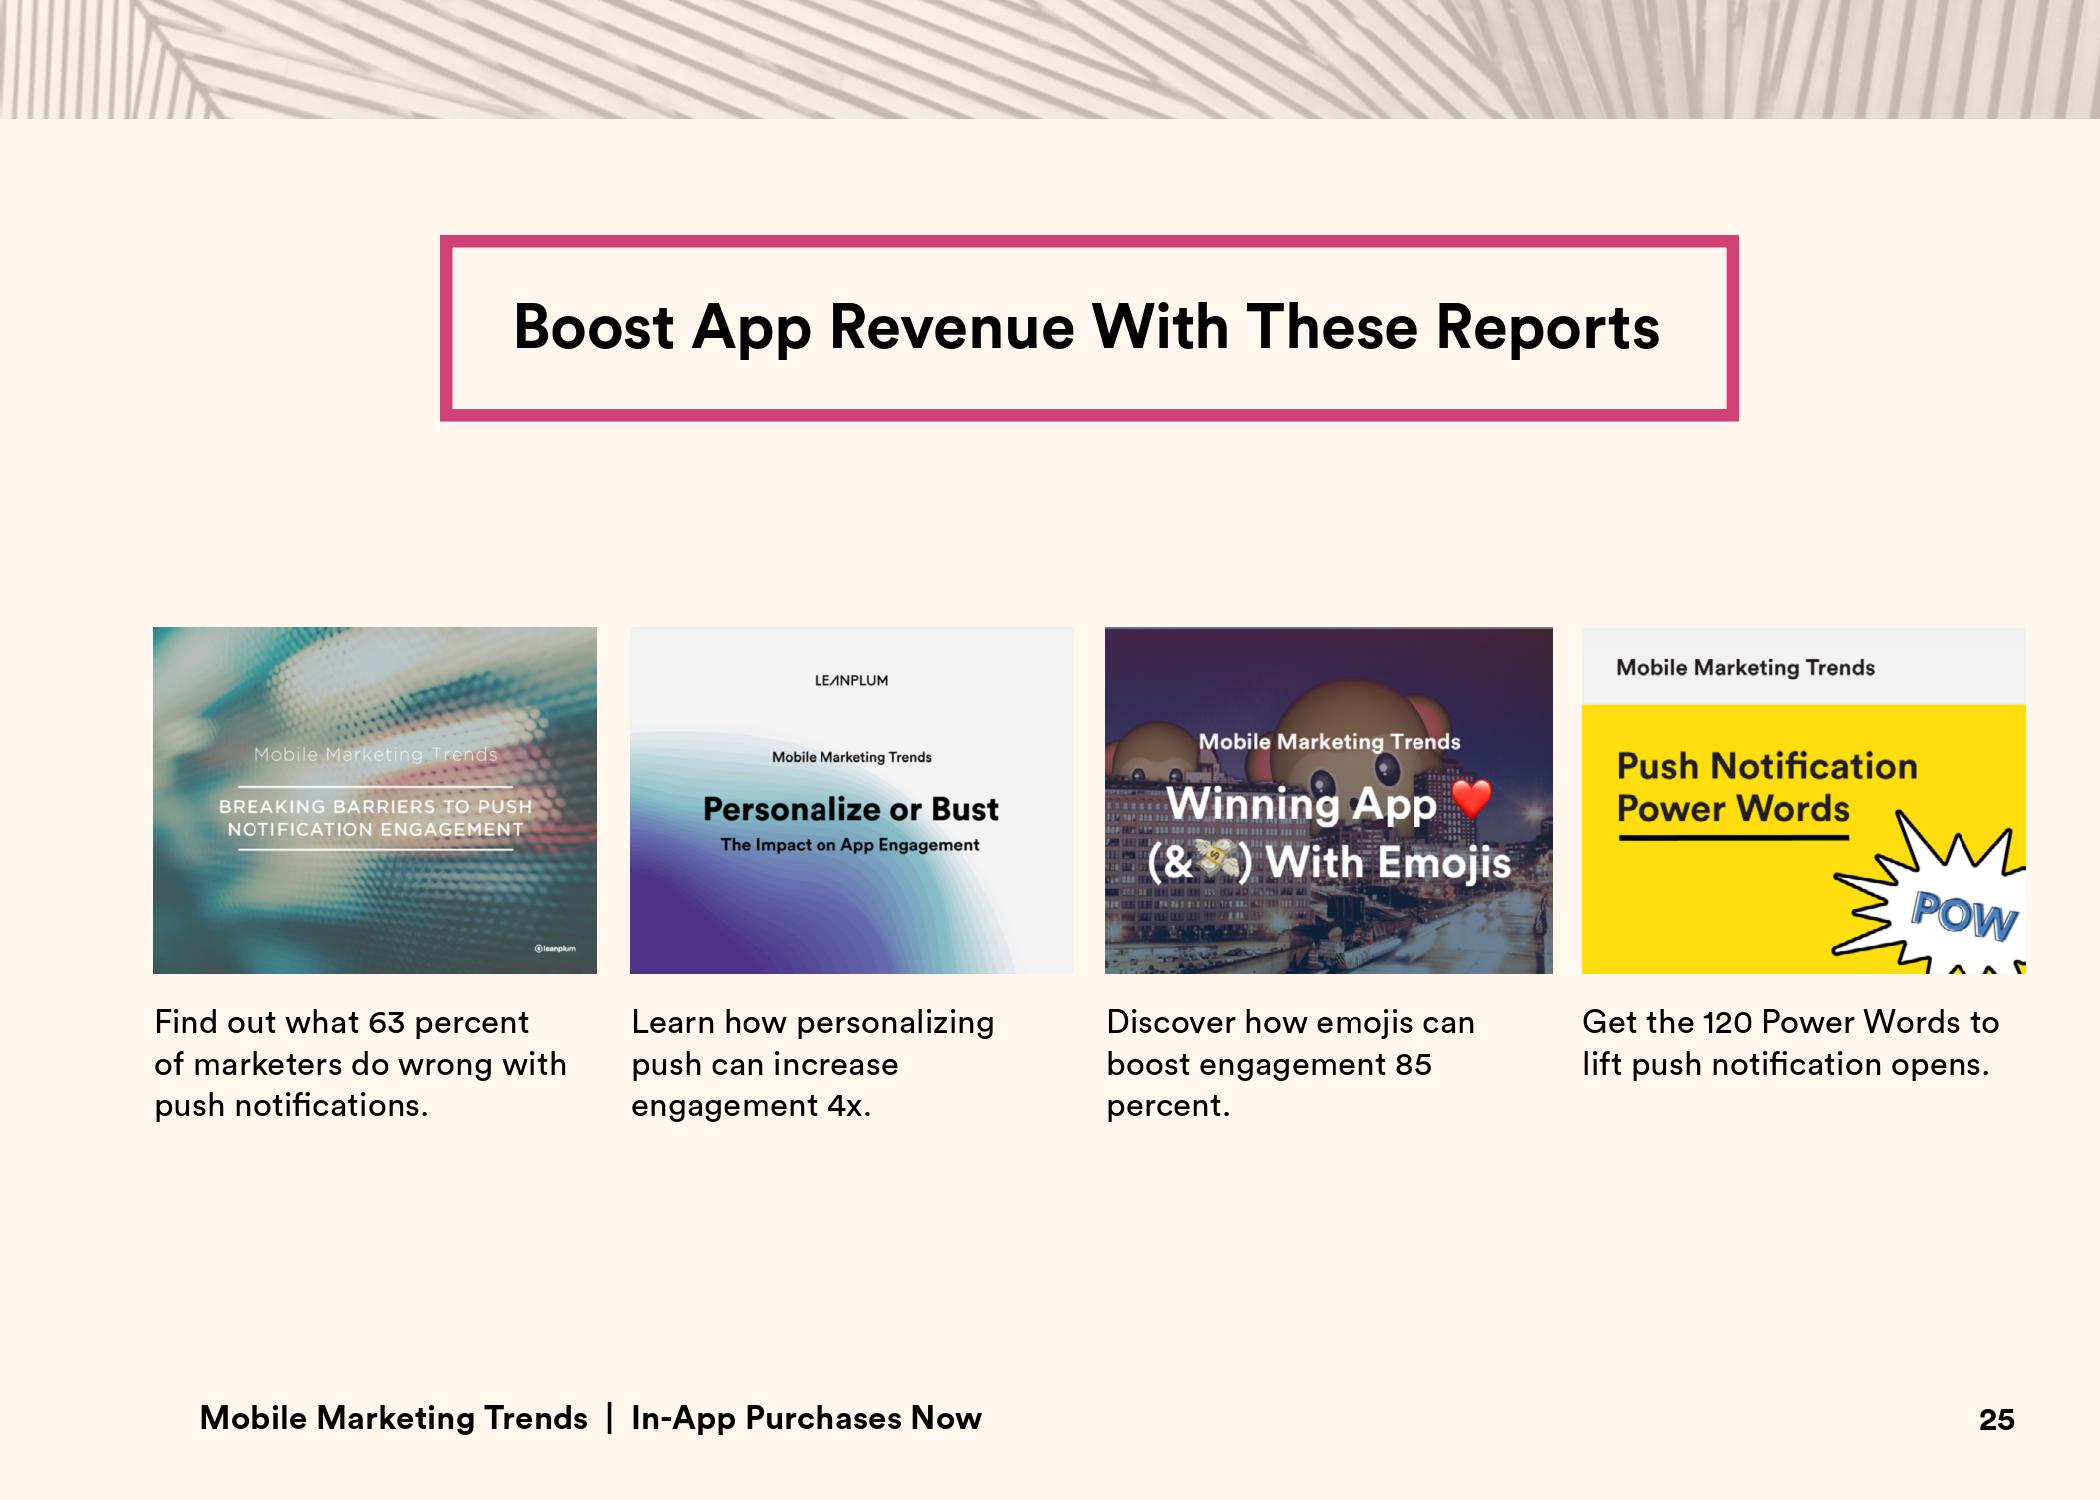Click 'The Impact on App Engagement' subtitle

pyautogui.click(x=850, y=845)
